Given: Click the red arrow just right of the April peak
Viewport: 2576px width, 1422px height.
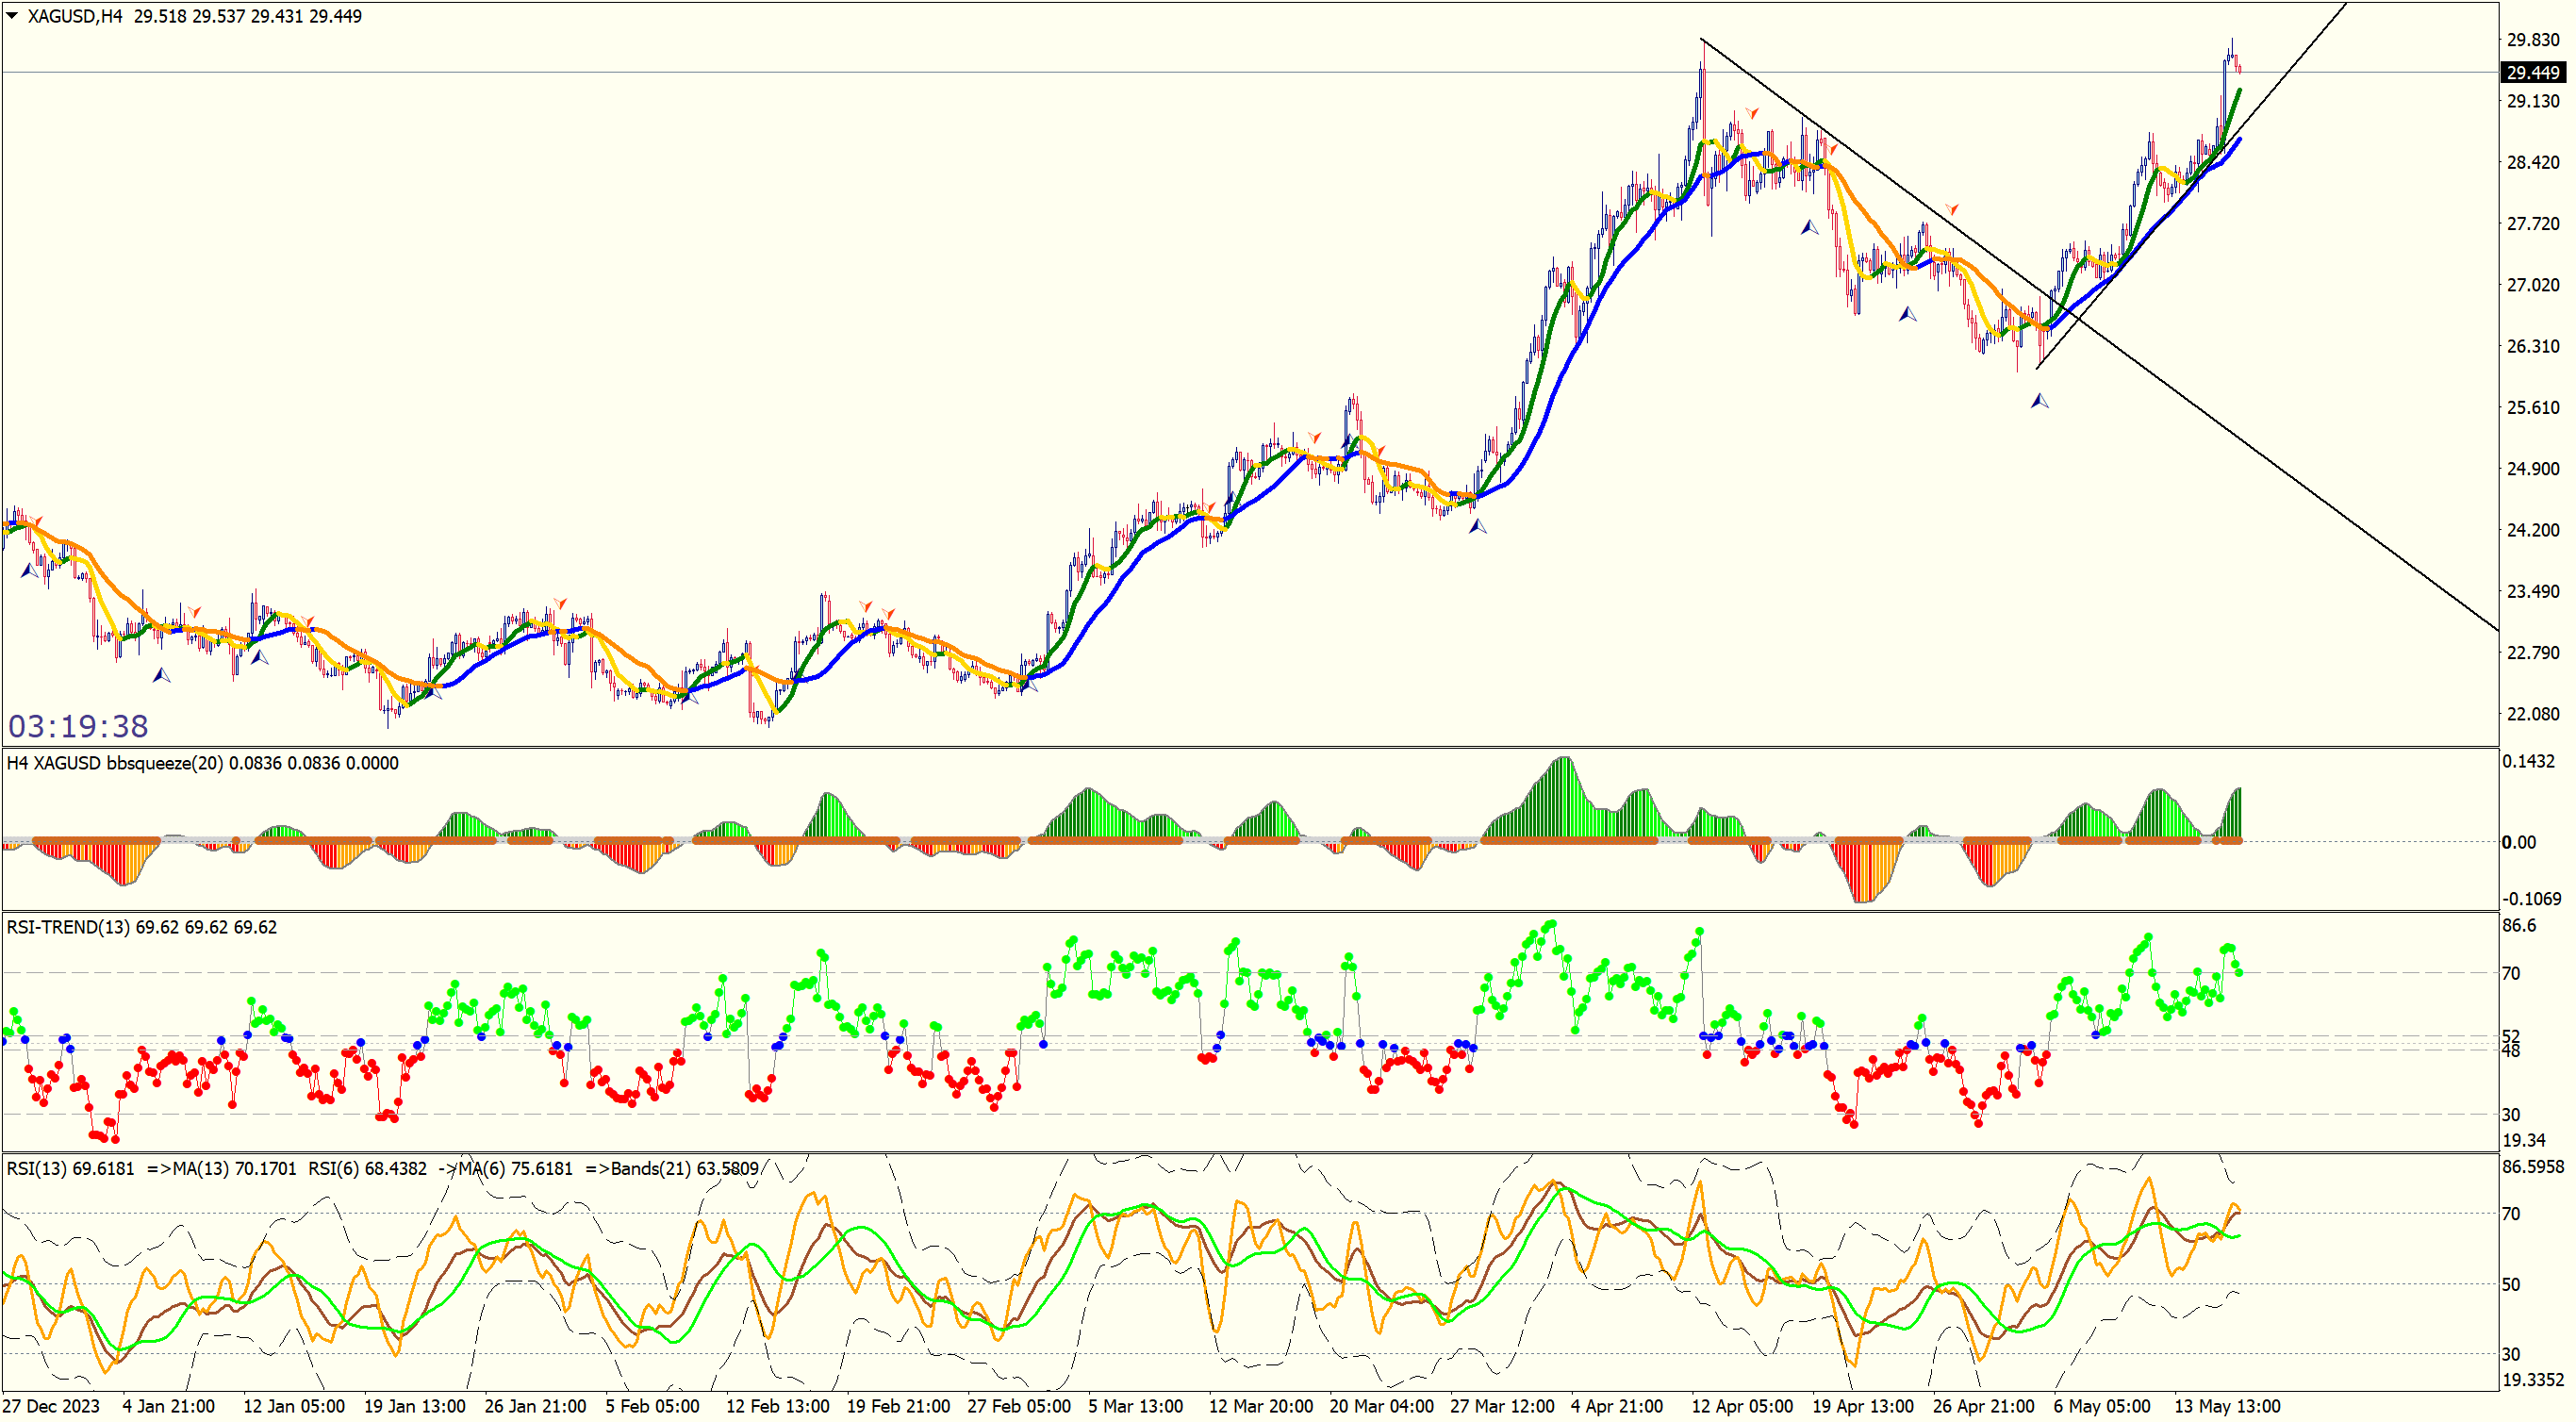Looking at the screenshot, I should 1751,113.
